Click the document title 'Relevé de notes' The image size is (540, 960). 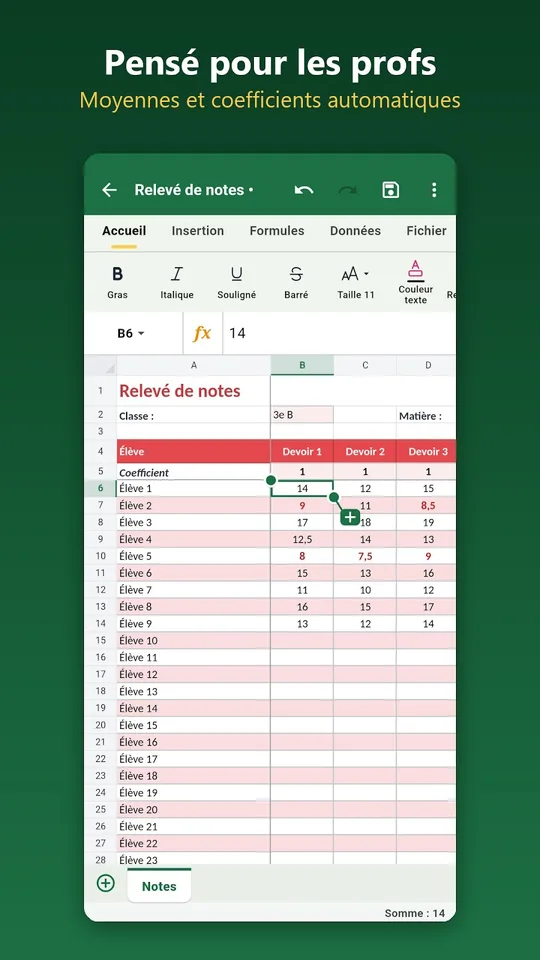(189, 190)
